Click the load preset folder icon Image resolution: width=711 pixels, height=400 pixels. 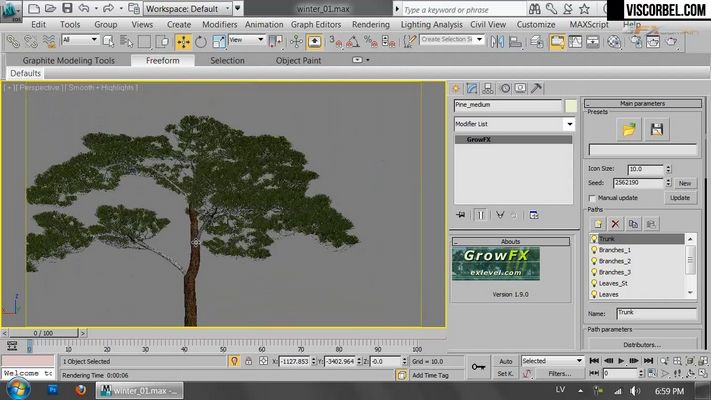629,130
